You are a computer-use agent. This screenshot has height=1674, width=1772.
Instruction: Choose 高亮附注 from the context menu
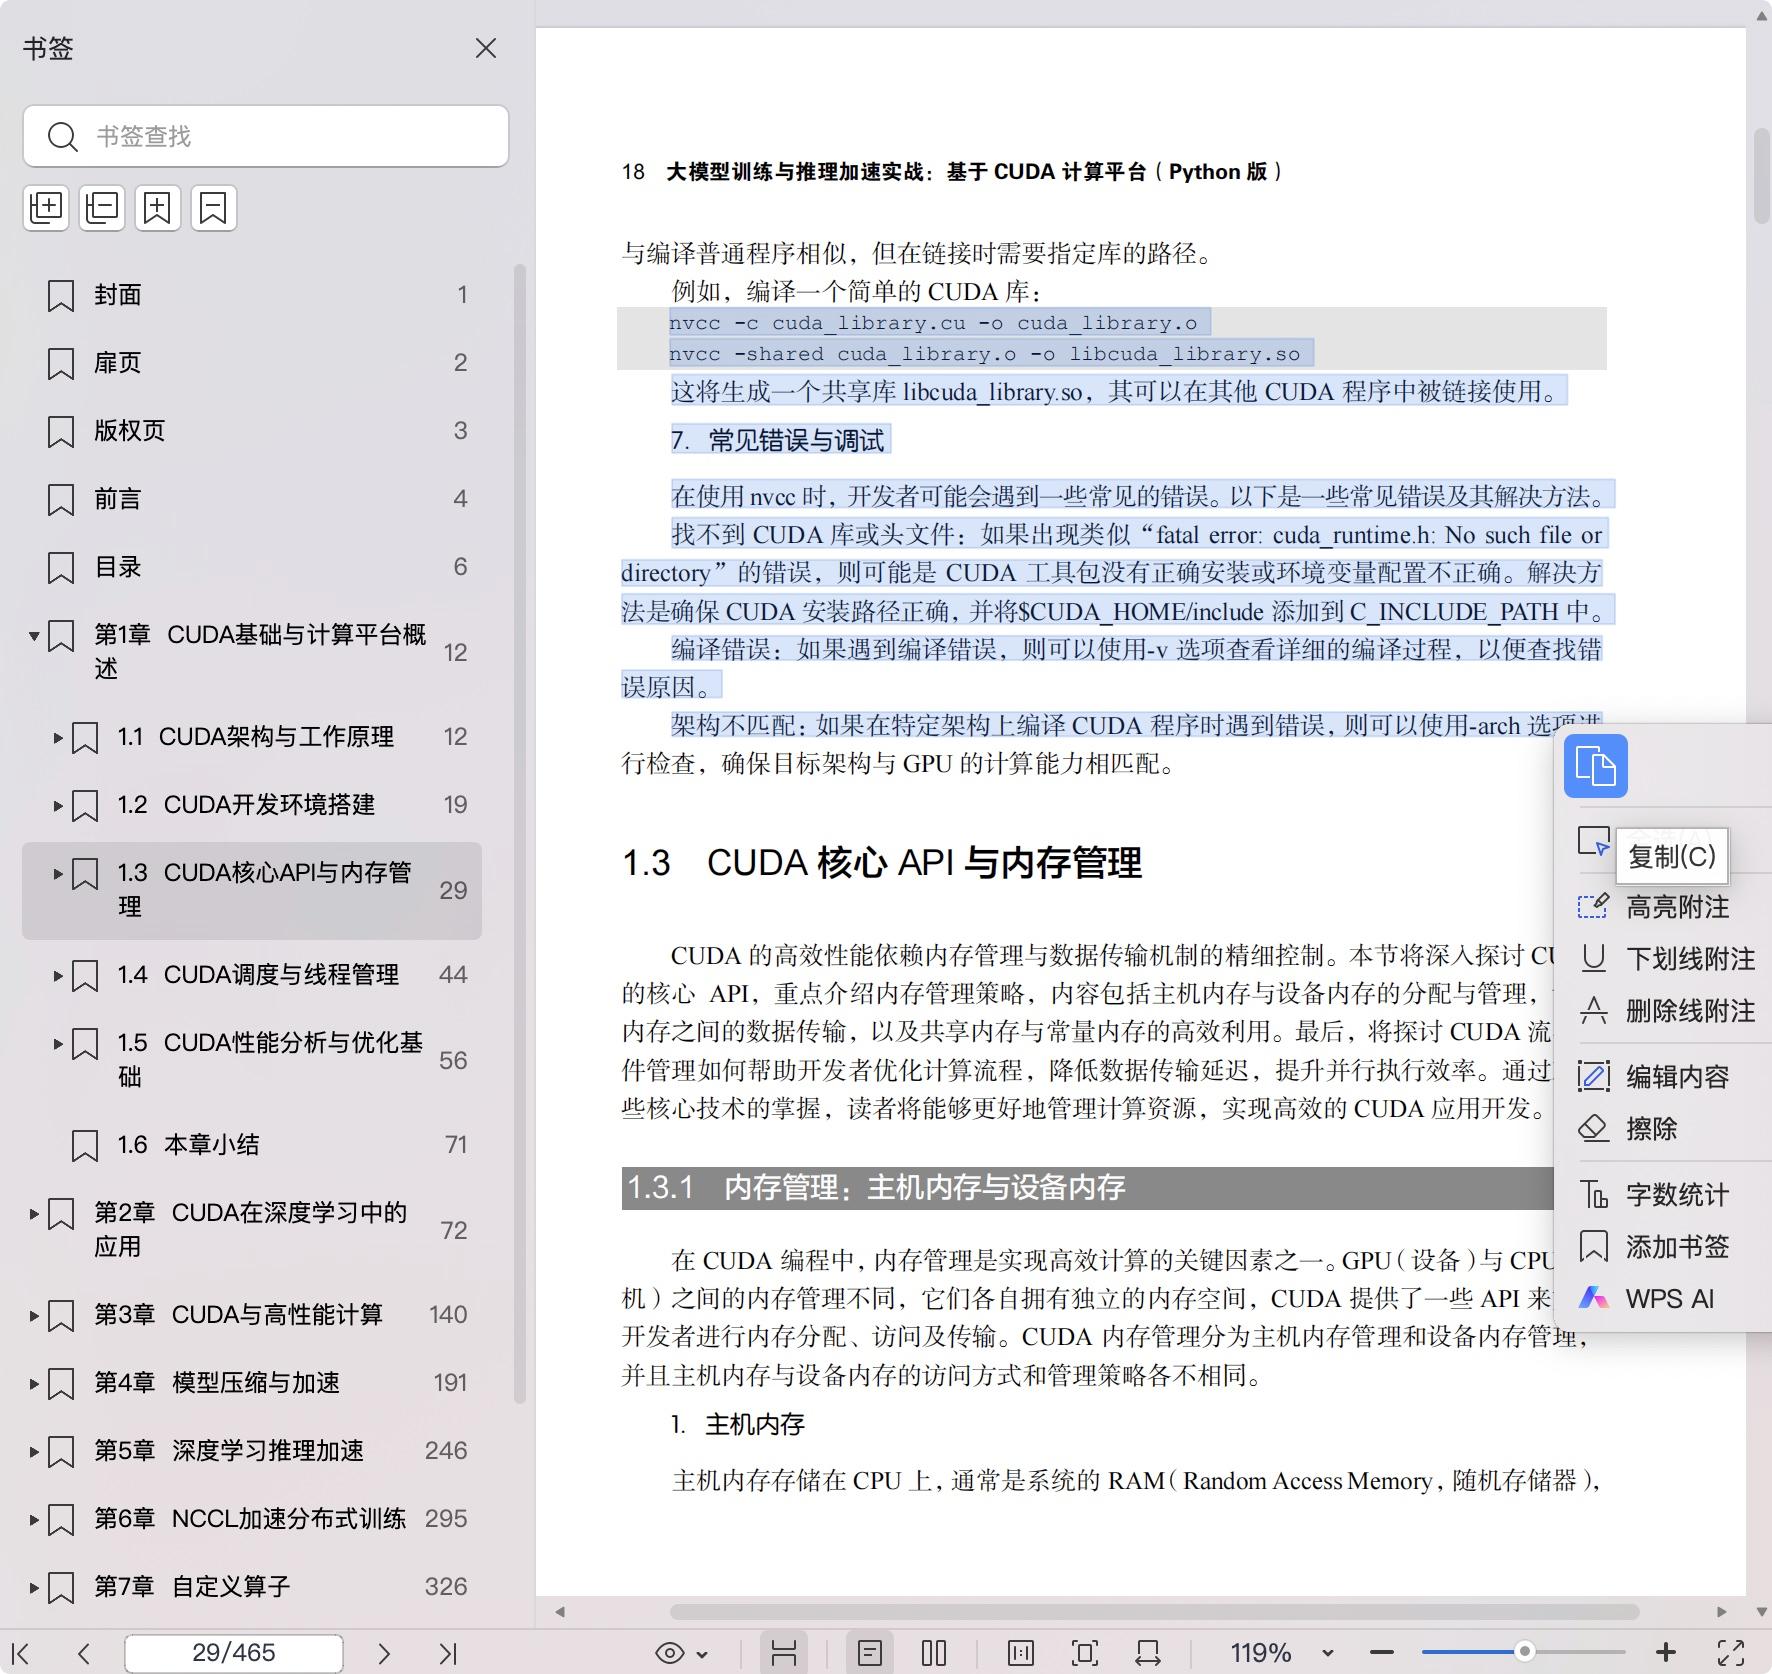coord(1677,907)
